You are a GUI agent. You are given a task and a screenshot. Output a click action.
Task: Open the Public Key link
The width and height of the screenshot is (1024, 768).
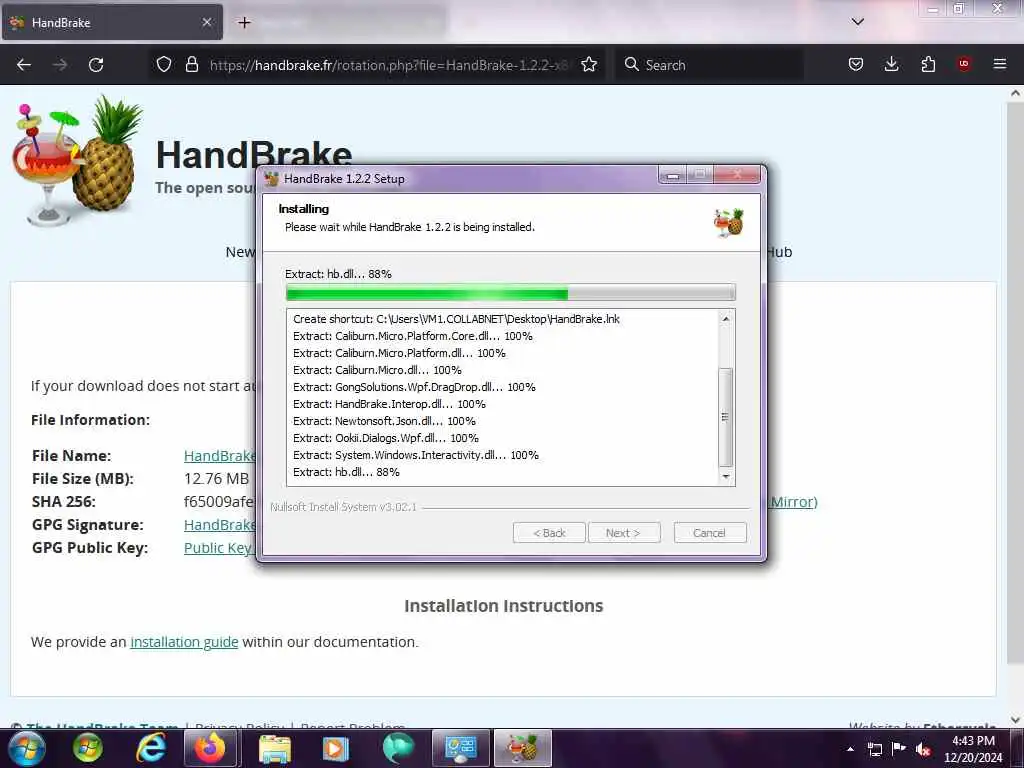[219, 548]
